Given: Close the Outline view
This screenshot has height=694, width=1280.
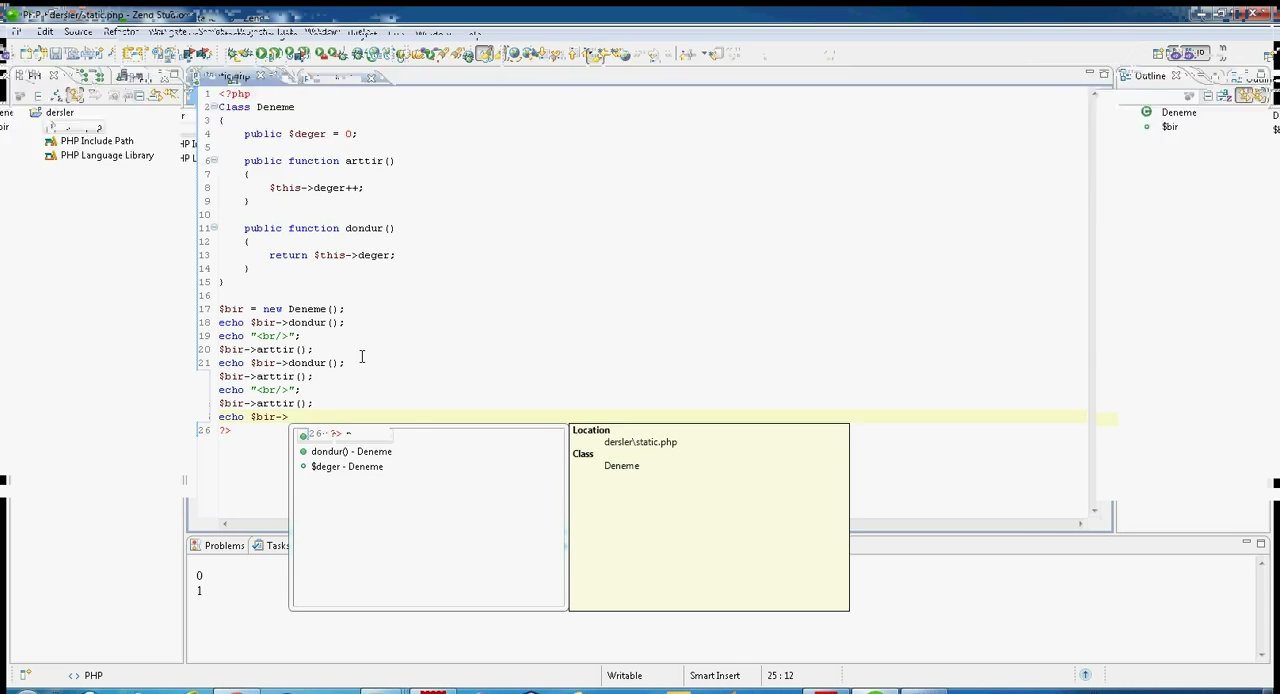Looking at the screenshot, I should (1176, 76).
